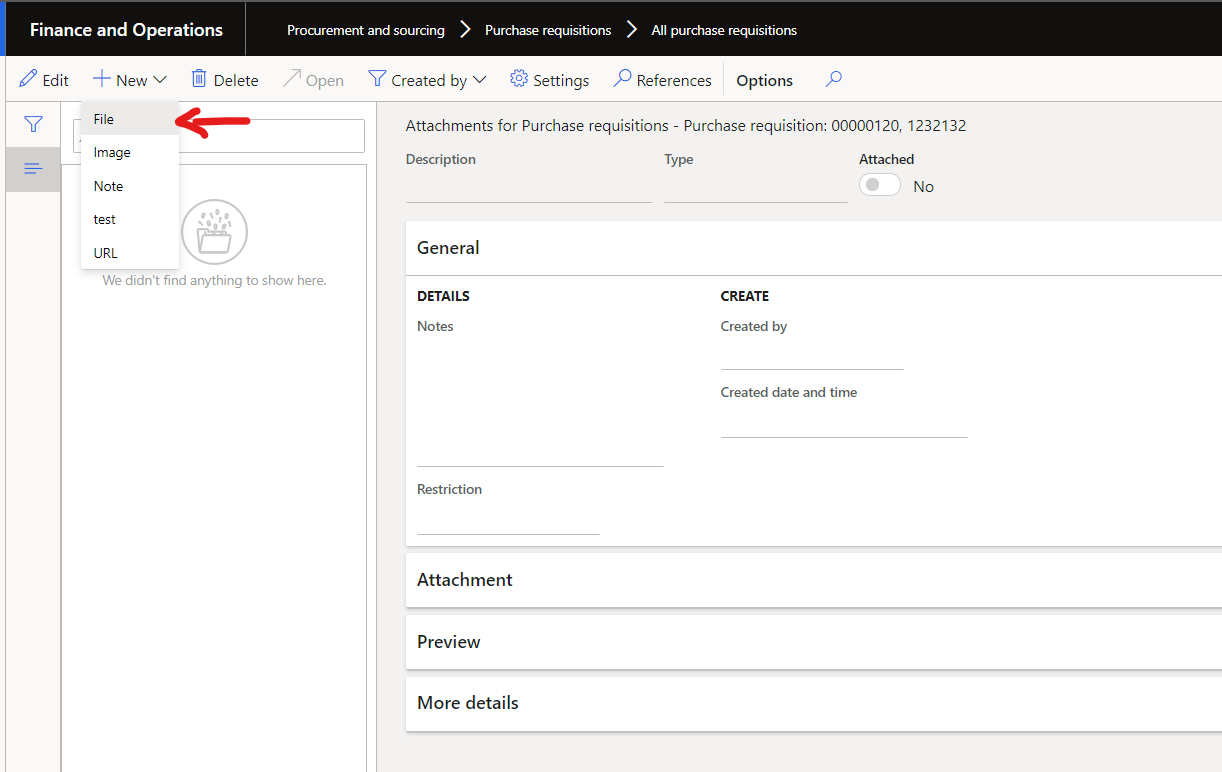Show the filter pane funnel icon

tap(33, 124)
